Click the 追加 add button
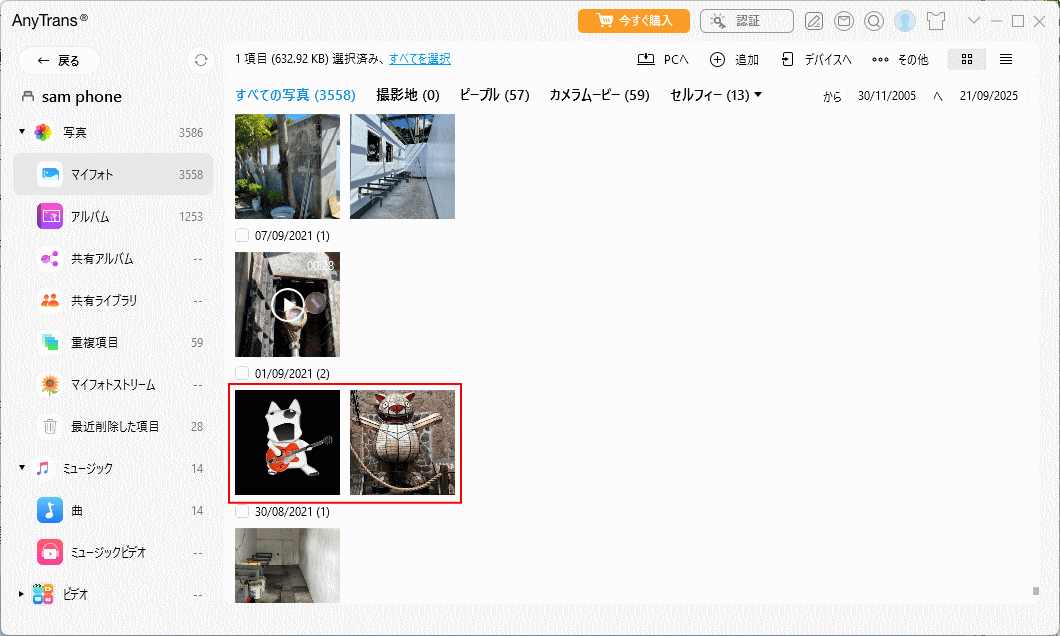 tap(734, 59)
